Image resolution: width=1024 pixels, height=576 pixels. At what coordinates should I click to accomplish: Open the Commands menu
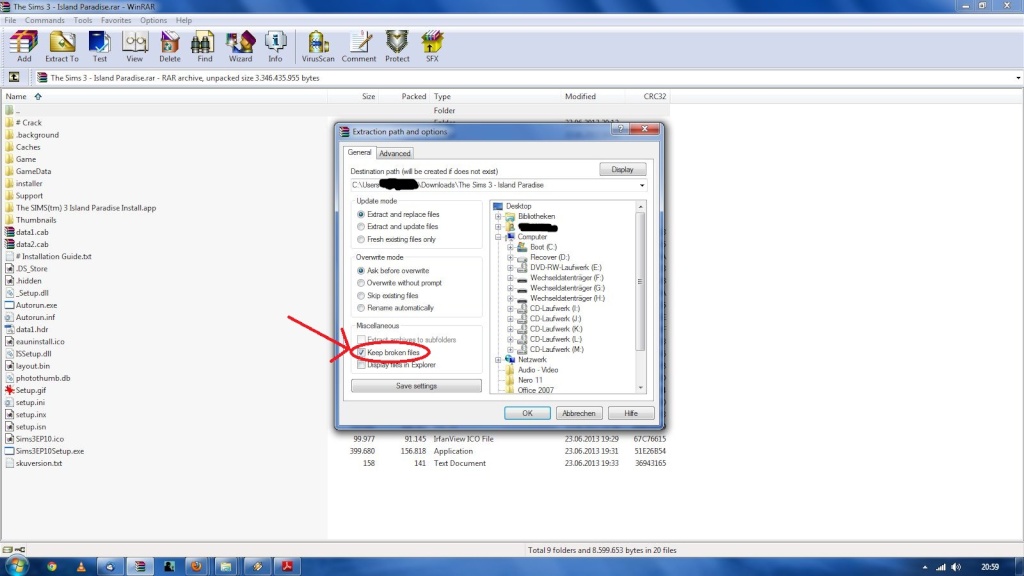pos(44,20)
